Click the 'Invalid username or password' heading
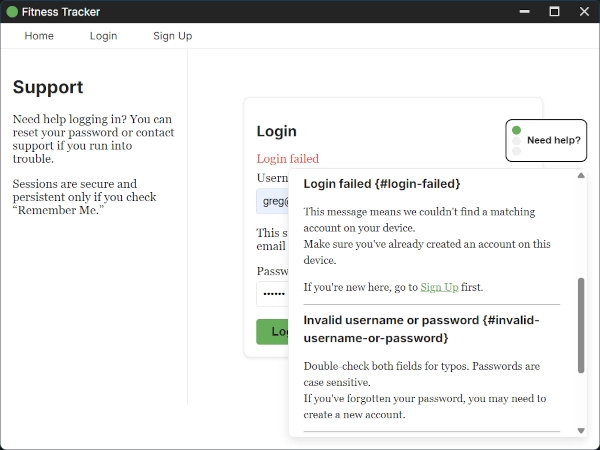Screen dimensions: 600x450 (421, 329)
